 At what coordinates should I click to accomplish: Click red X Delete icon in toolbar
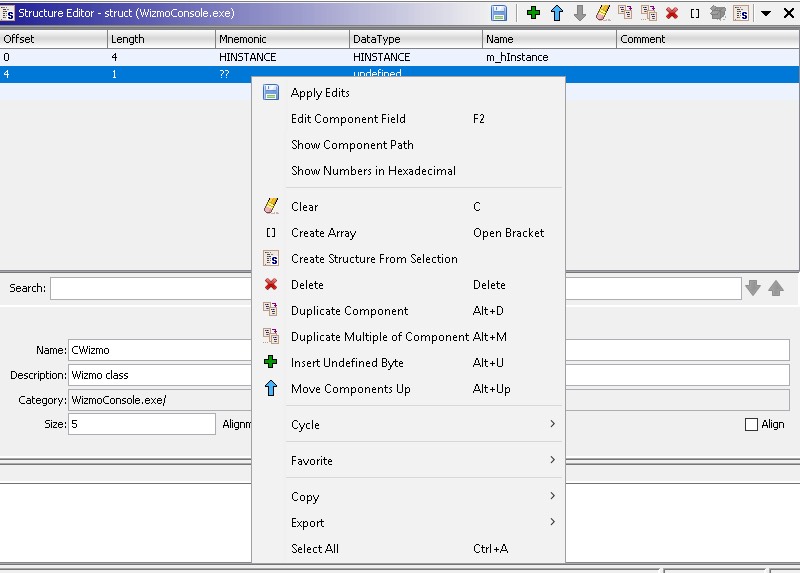coord(672,13)
